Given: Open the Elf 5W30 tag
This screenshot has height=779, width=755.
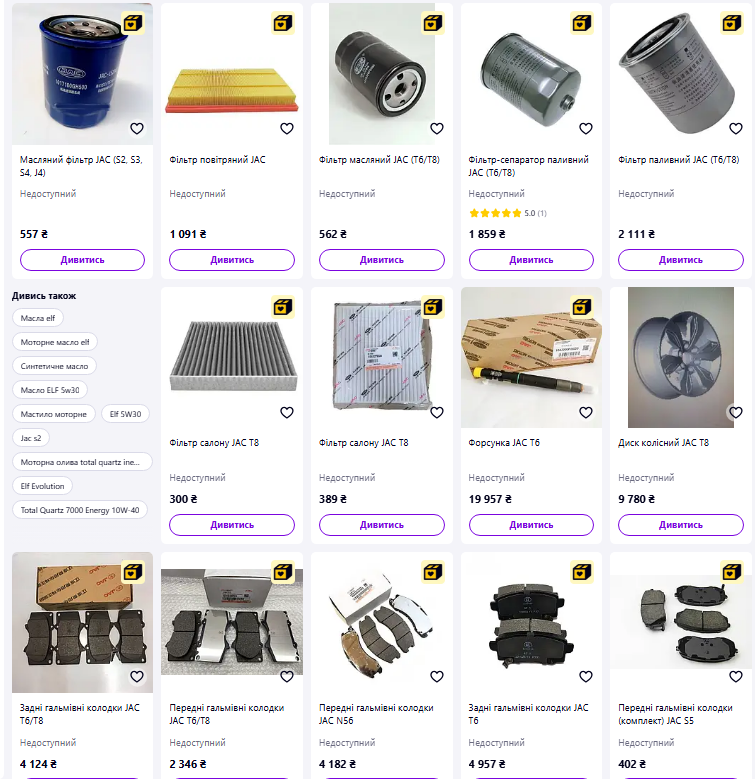Looking at the screenshot, I should click(x=125, y=414).
